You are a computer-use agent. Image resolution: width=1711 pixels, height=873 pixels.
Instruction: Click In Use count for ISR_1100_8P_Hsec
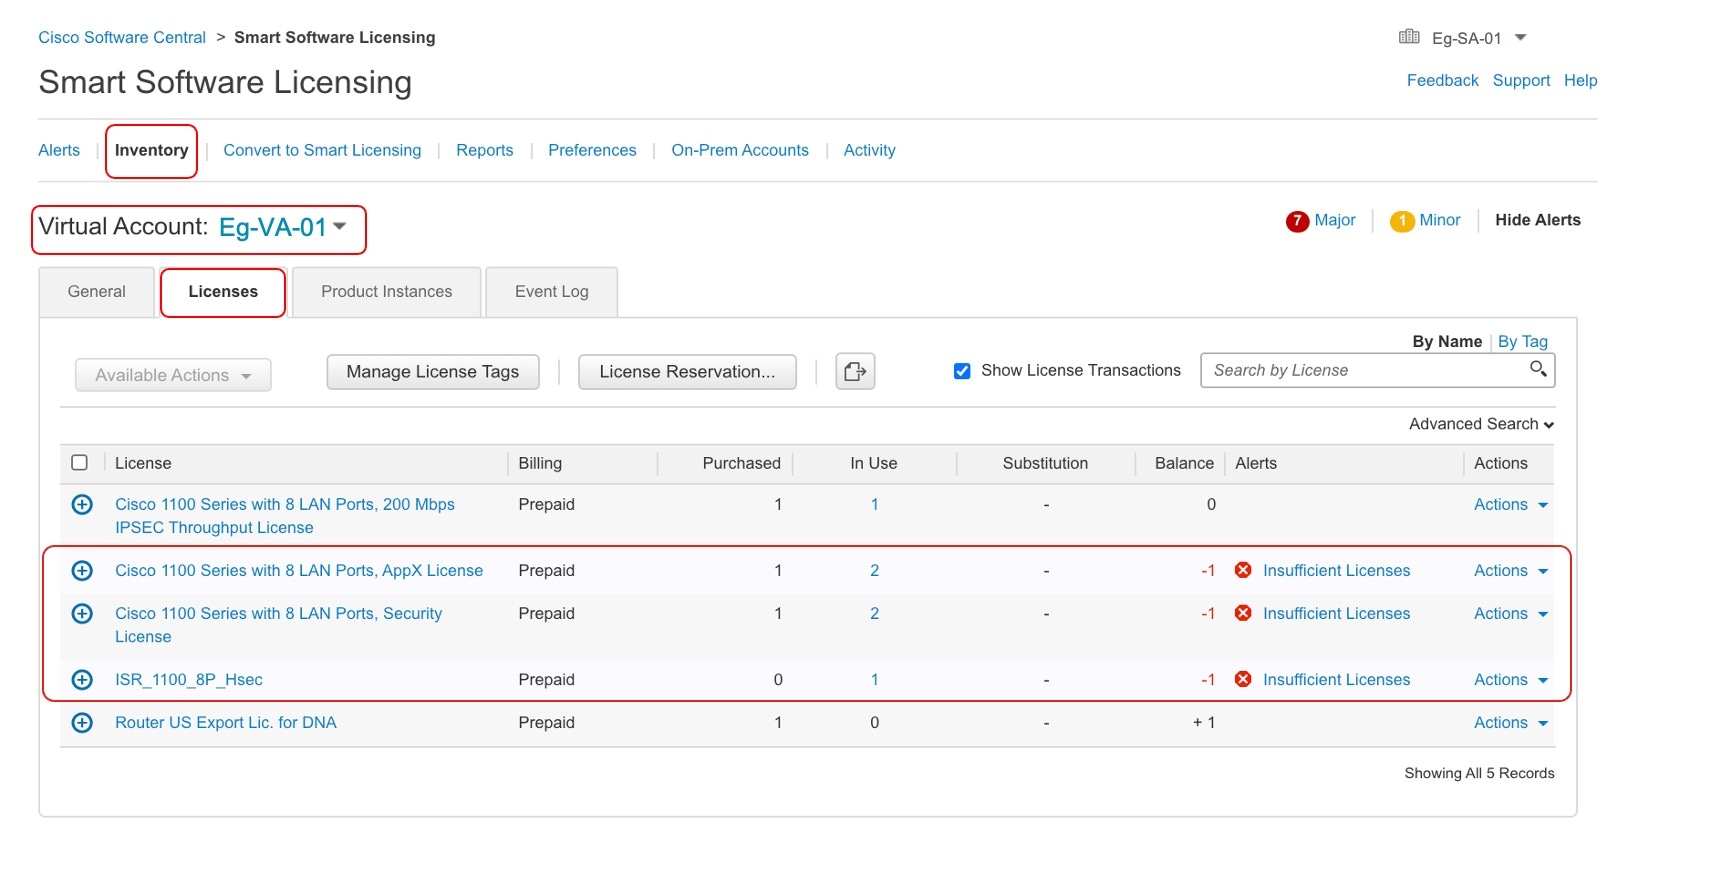point(874,679)
